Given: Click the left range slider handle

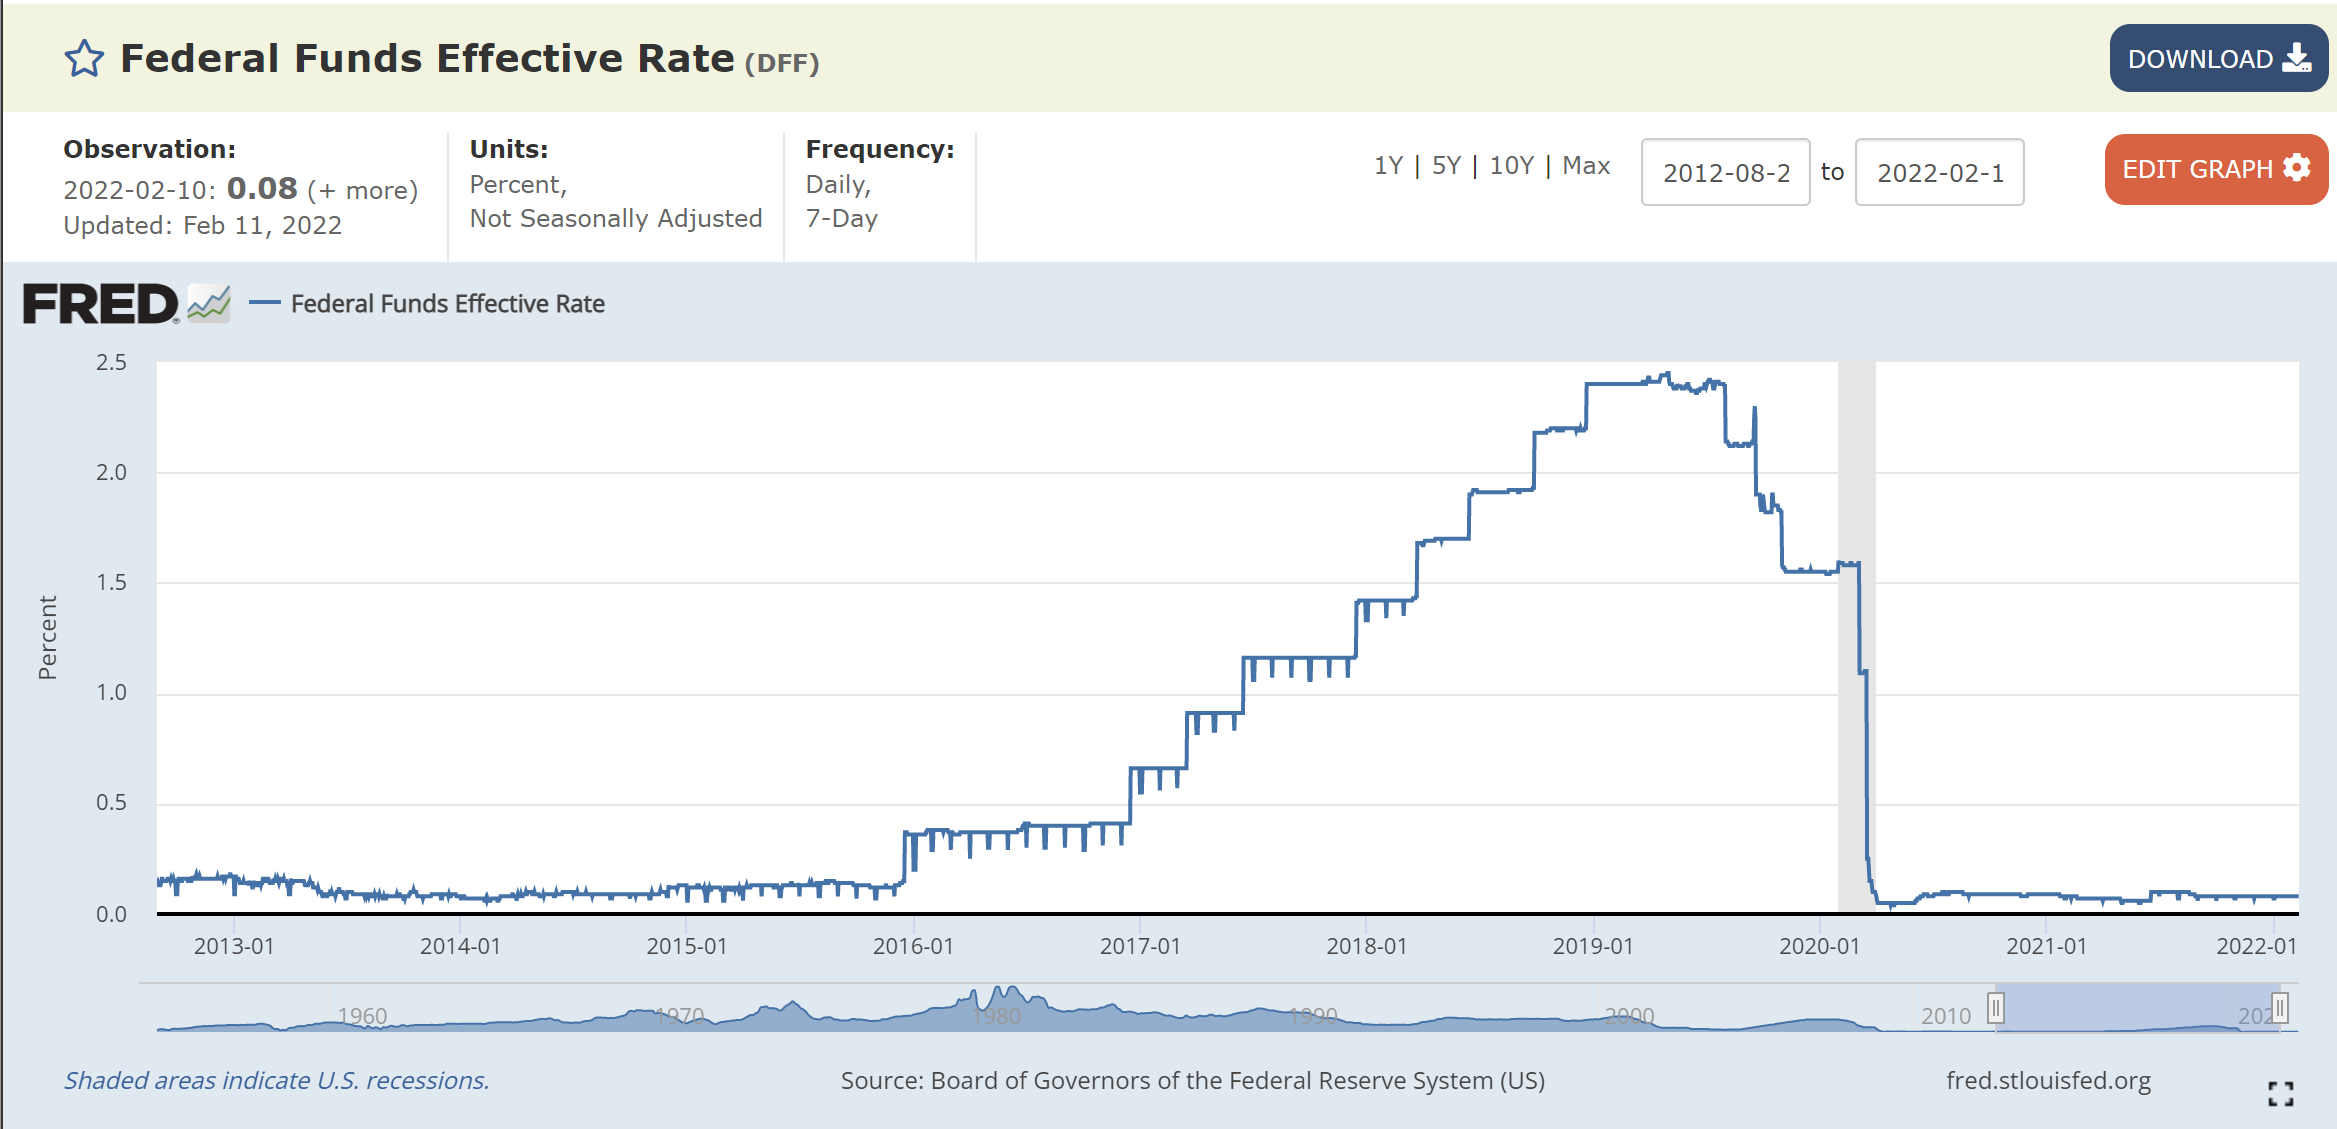Looking at the screenshot, I should click(x=1996, y=1007).
